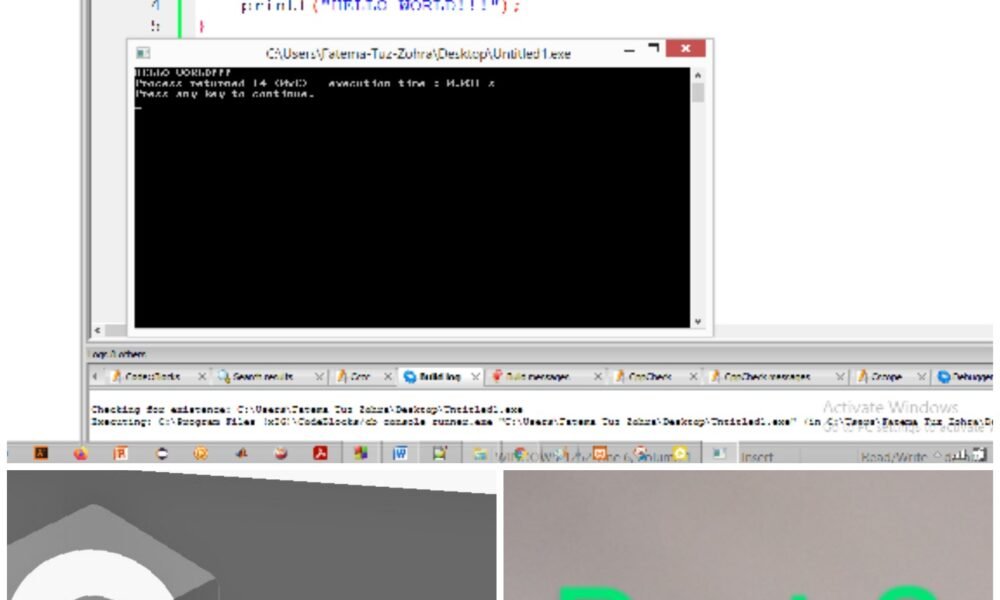Click the Build messages flag icon
The height and width of the screenshot is (600, 1000).
497,376
